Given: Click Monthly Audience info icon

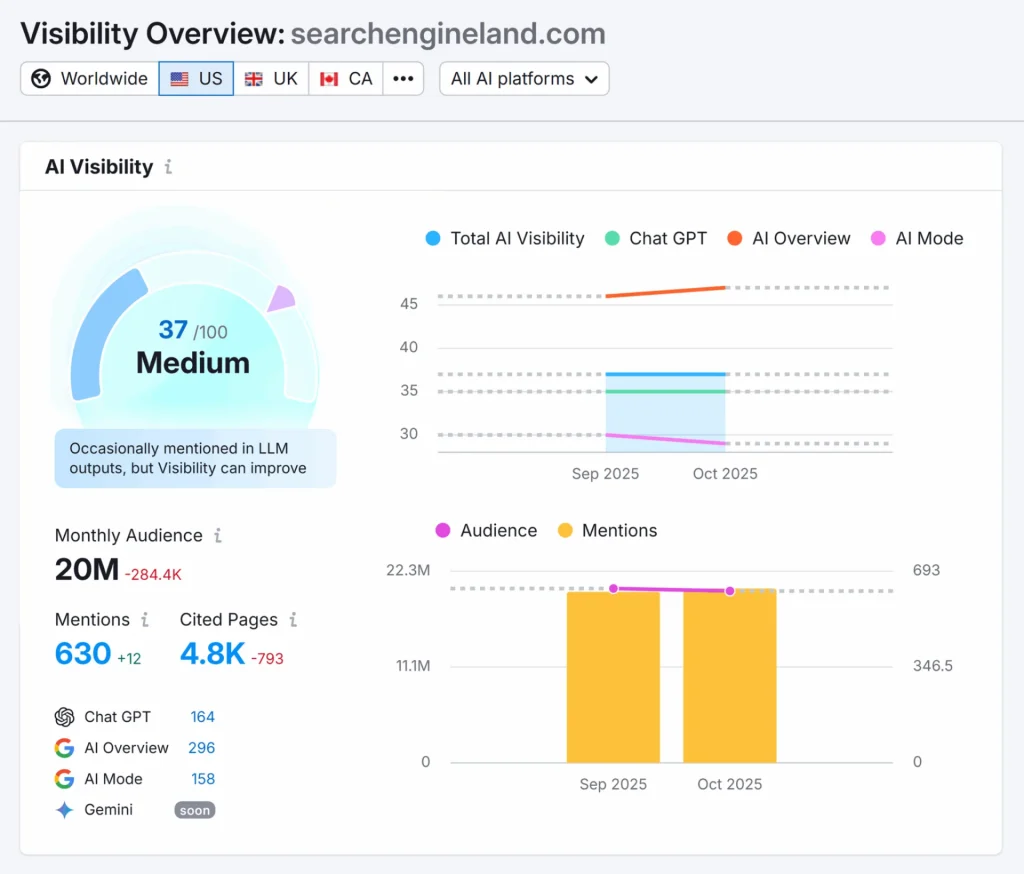Looking at the screenshot, I should pos(218,536).
